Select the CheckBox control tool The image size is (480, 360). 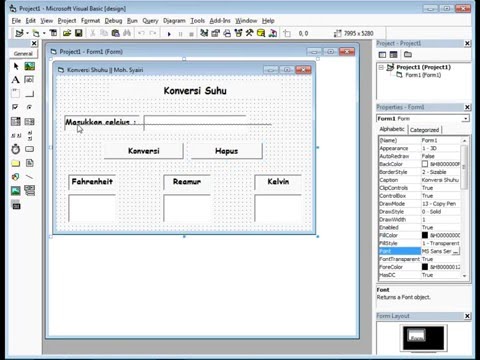click(16, 107)
